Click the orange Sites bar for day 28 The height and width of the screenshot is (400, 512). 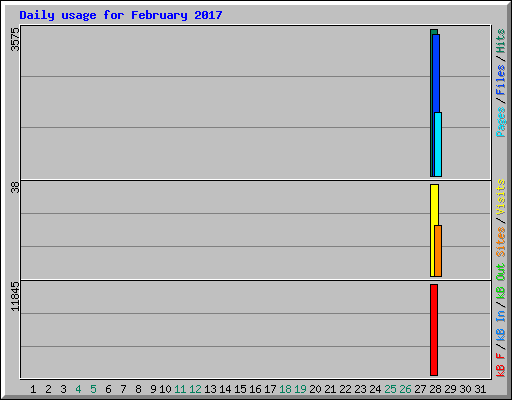tap(438, 251)
